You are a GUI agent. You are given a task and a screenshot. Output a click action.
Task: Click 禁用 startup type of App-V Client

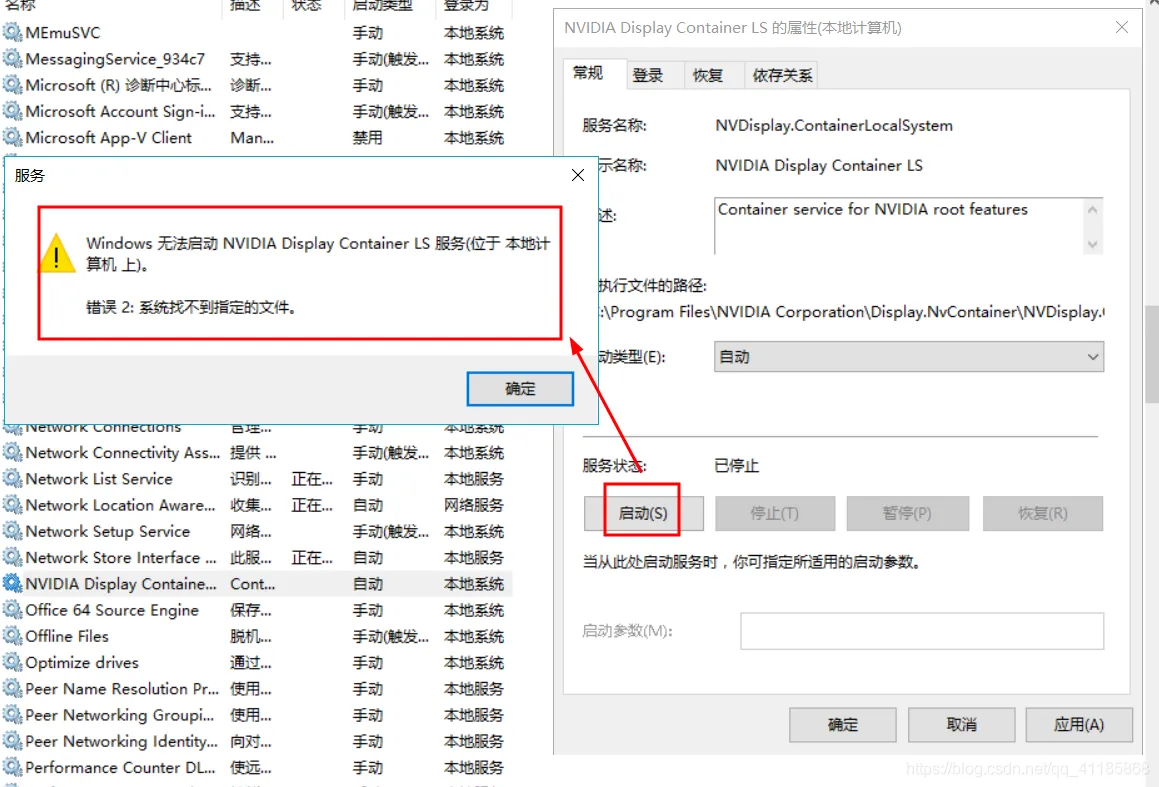[x=367, y=137]
